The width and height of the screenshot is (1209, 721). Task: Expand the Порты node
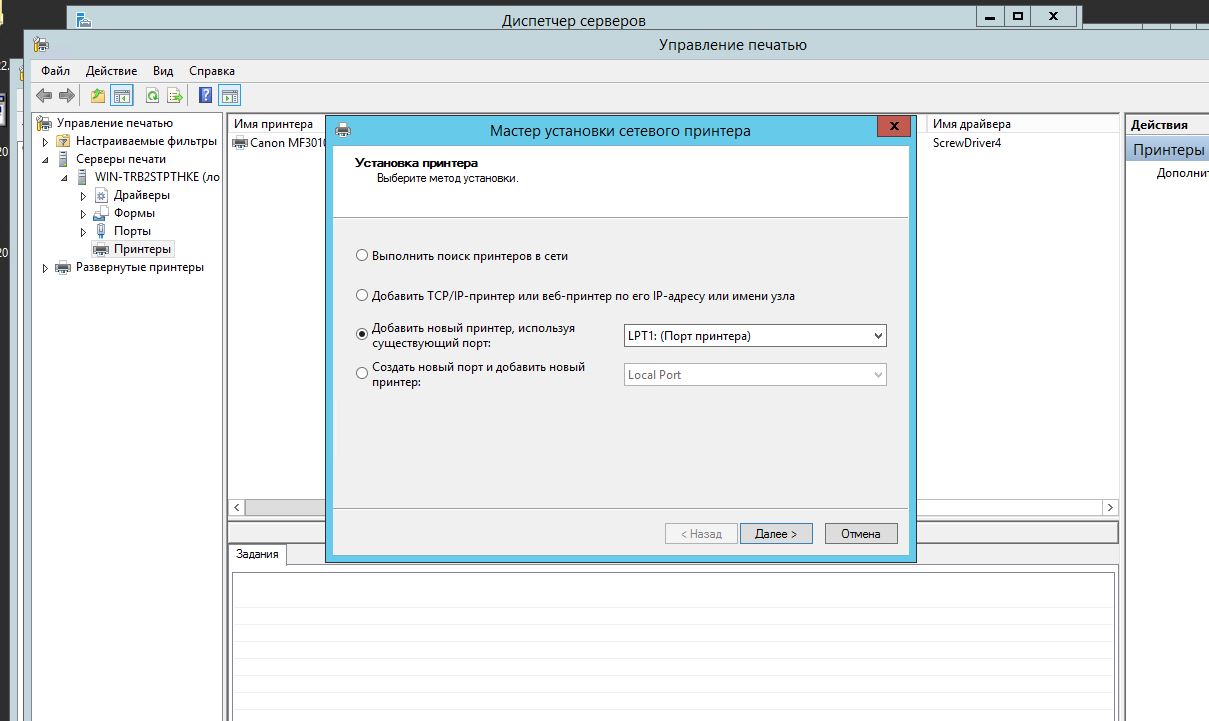[x=84, y=232]
